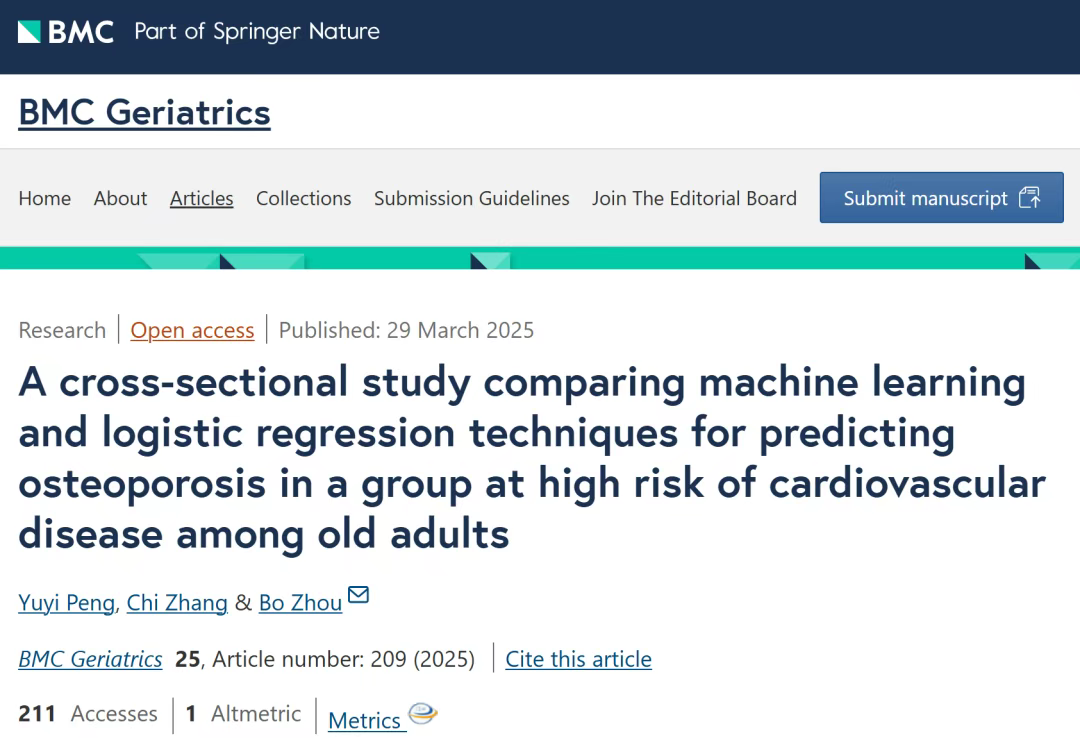Click the upload icon in Submit manuscript
This screenshot has width=1080, height=738.
[1030, 198]
